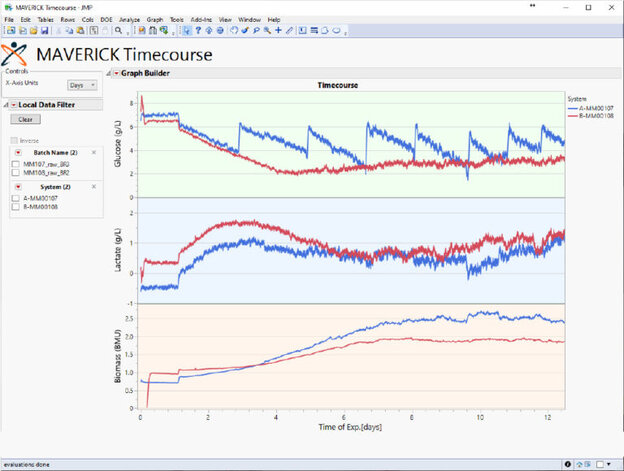Click the Glucose (g/L) axis label
Viewport: 624px width, 471px height.
point(117,144)
